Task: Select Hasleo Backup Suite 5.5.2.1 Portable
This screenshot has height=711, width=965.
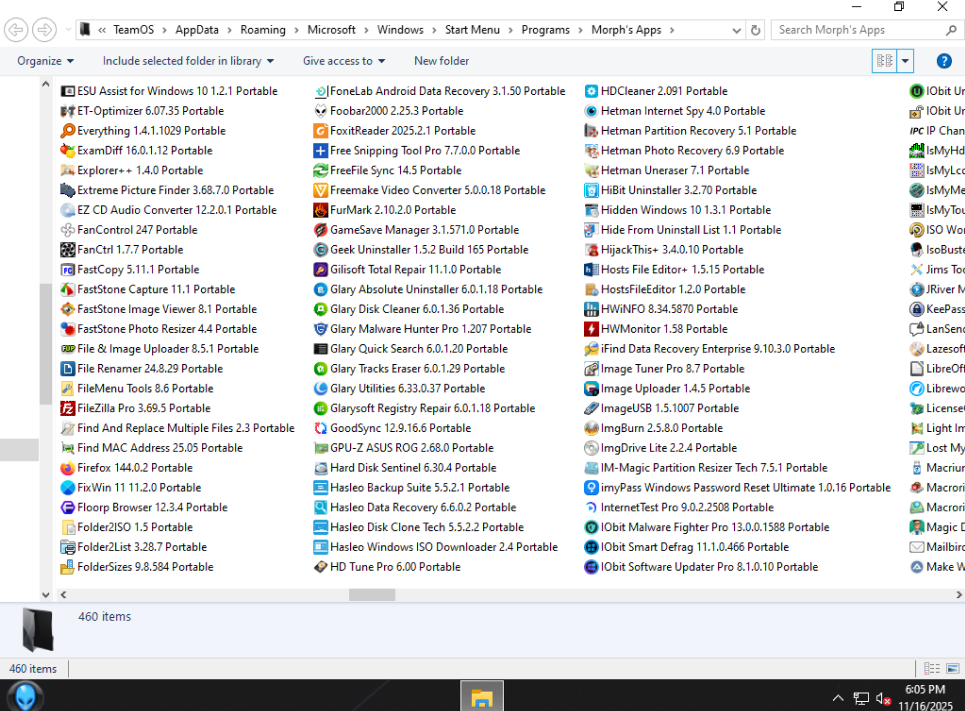Action: (412, 488)
